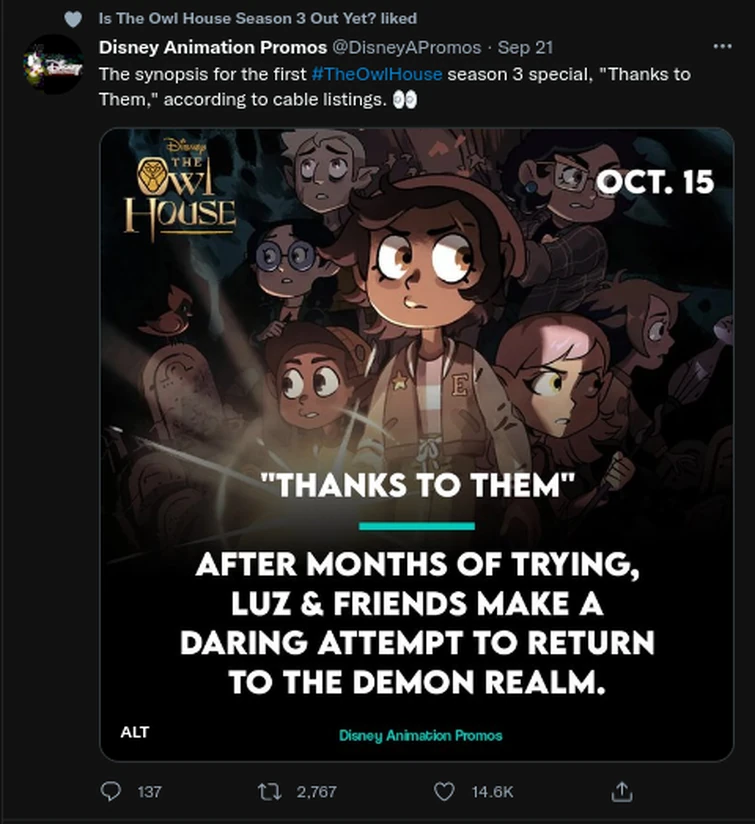Like the tweet with the heart icon
755x824 pixels.
point(443,791)
